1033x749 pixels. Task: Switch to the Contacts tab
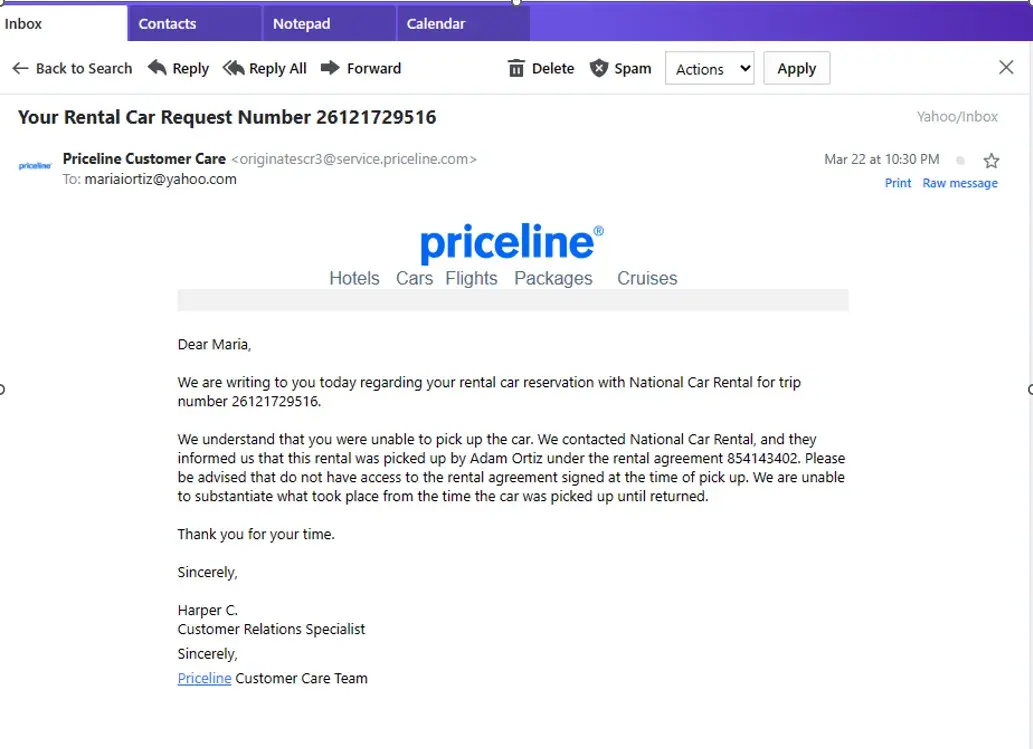167,23
